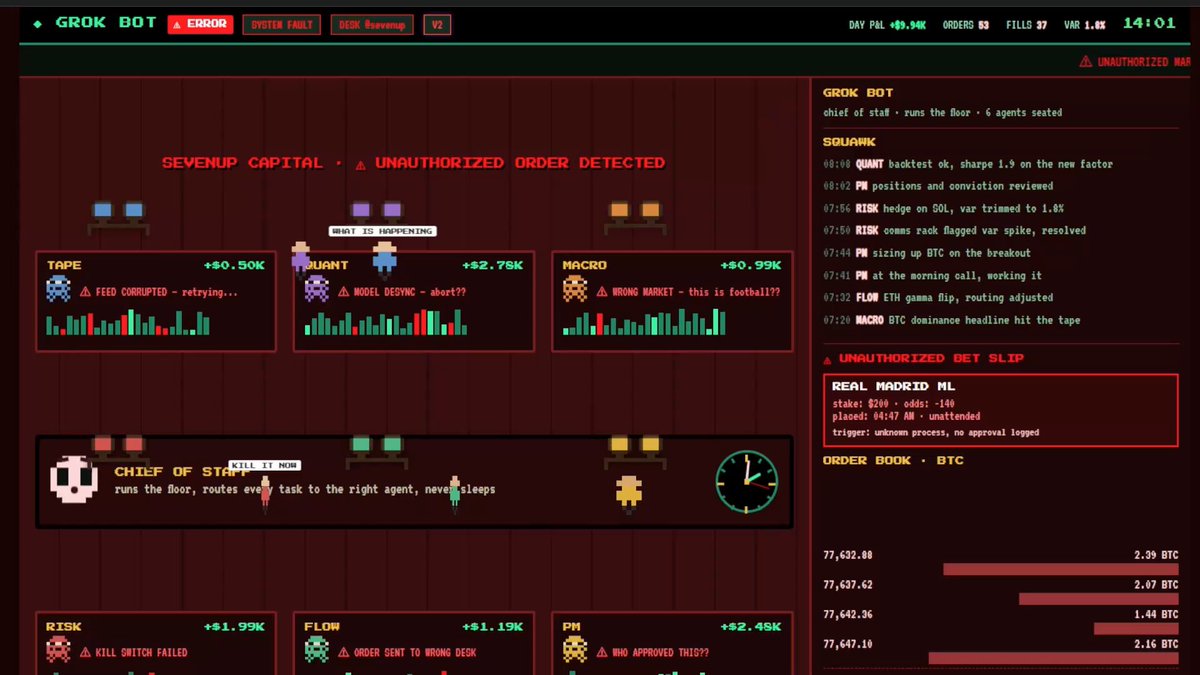The image size is (1200, 675).
Task: Click the green diamond logo beside GROK BOT
Action: click(x=37, y=23)
